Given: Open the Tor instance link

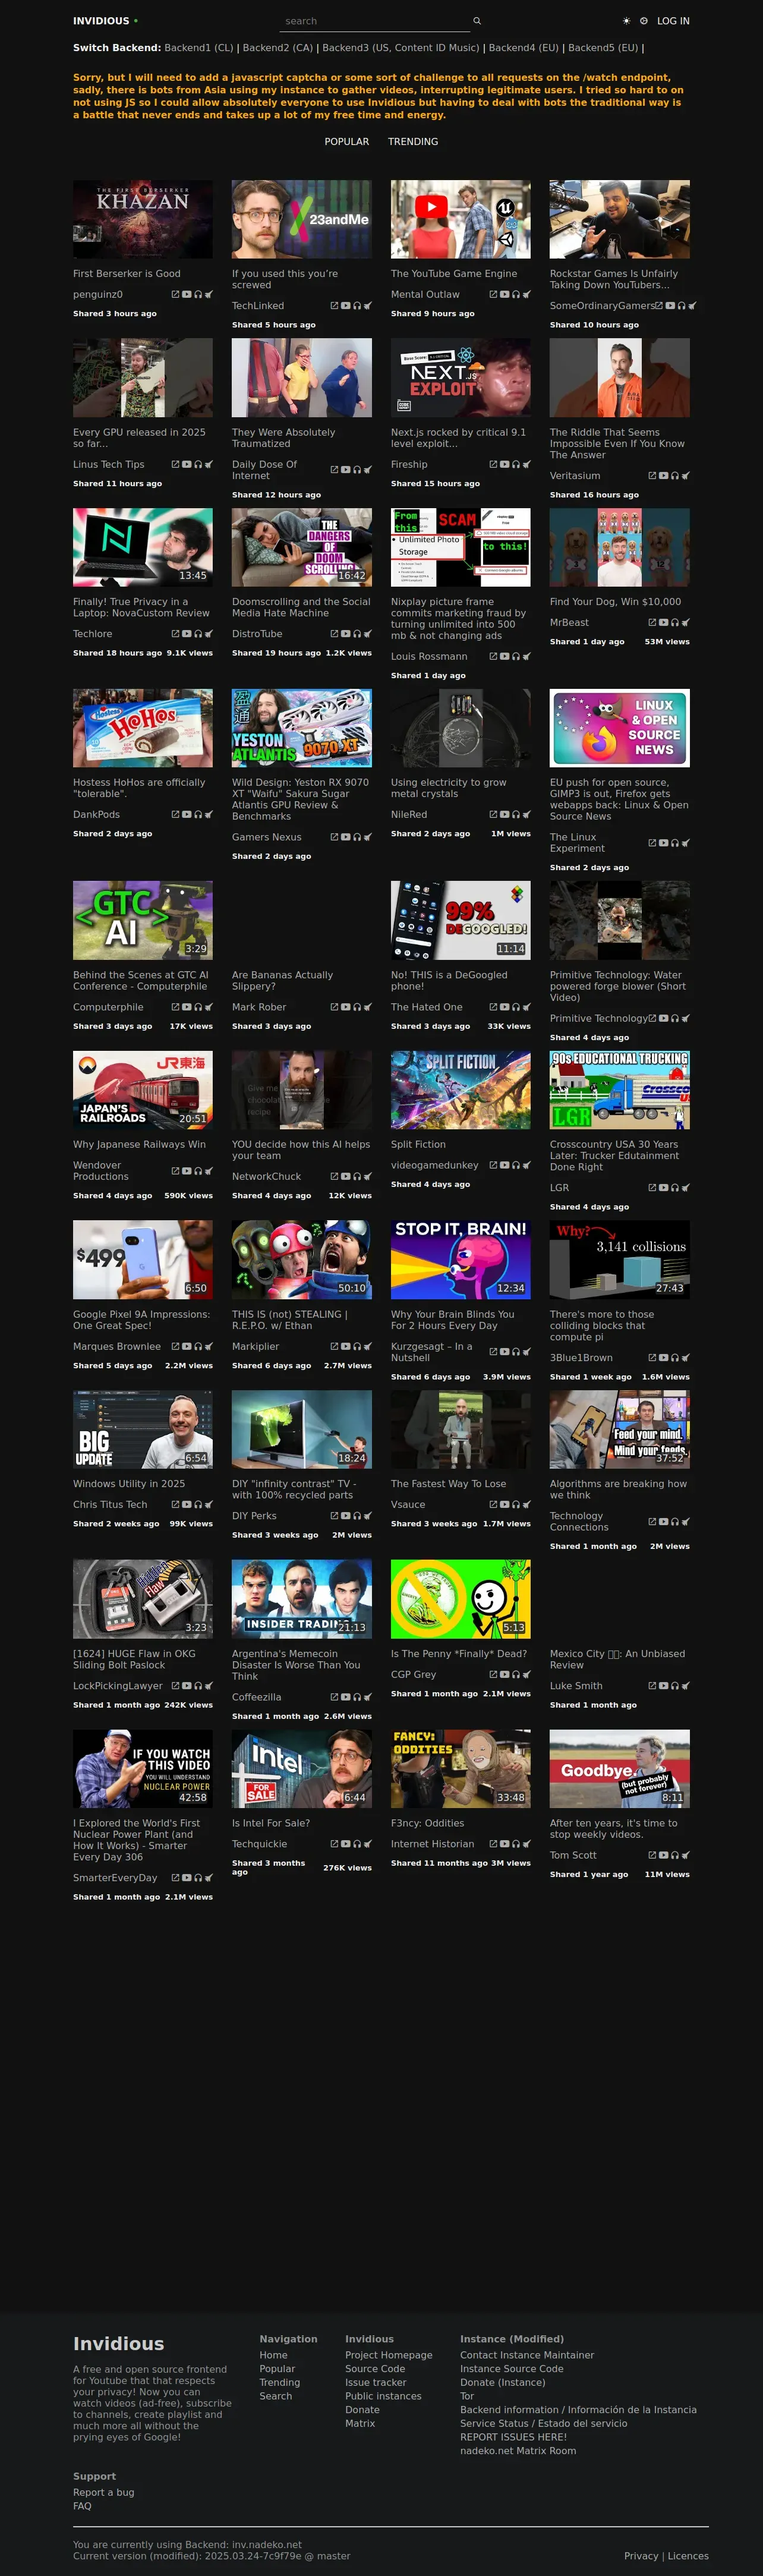Looking at the screenshot, I should coord(467,2396).
